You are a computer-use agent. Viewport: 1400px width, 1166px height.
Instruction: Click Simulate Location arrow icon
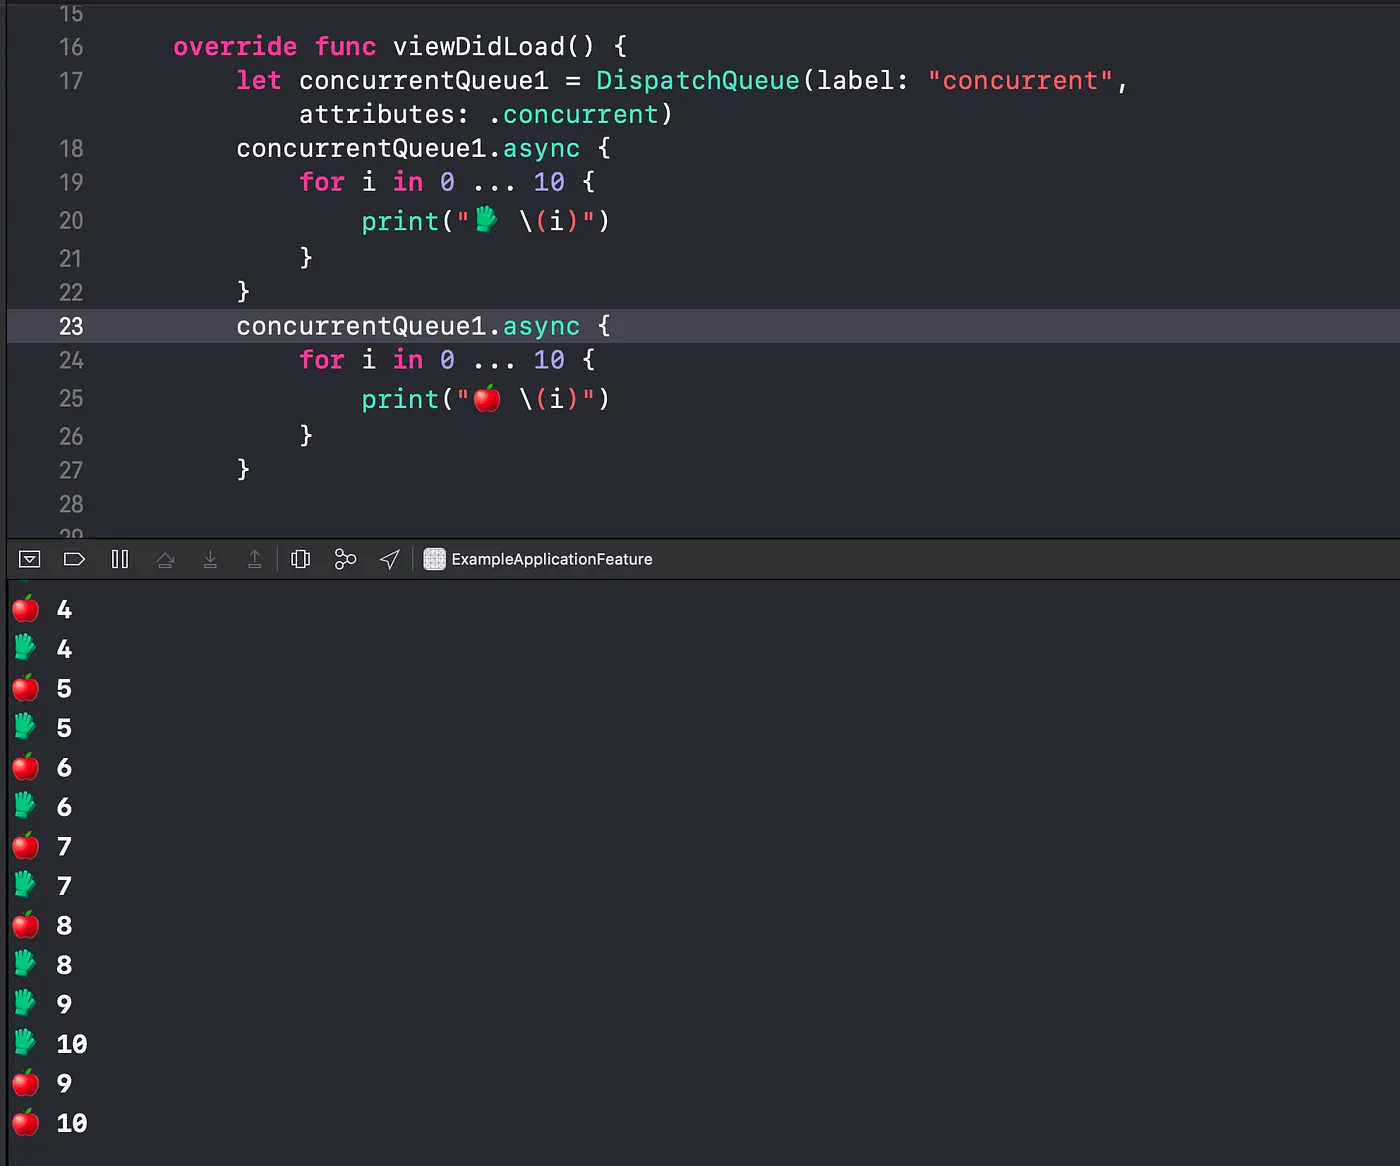coord(390,559)
